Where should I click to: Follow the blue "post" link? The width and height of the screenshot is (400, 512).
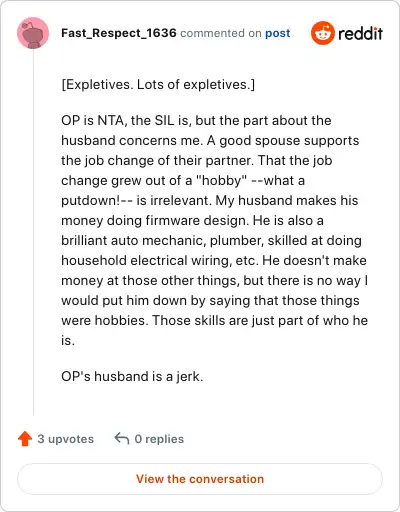tap(277, 33)
